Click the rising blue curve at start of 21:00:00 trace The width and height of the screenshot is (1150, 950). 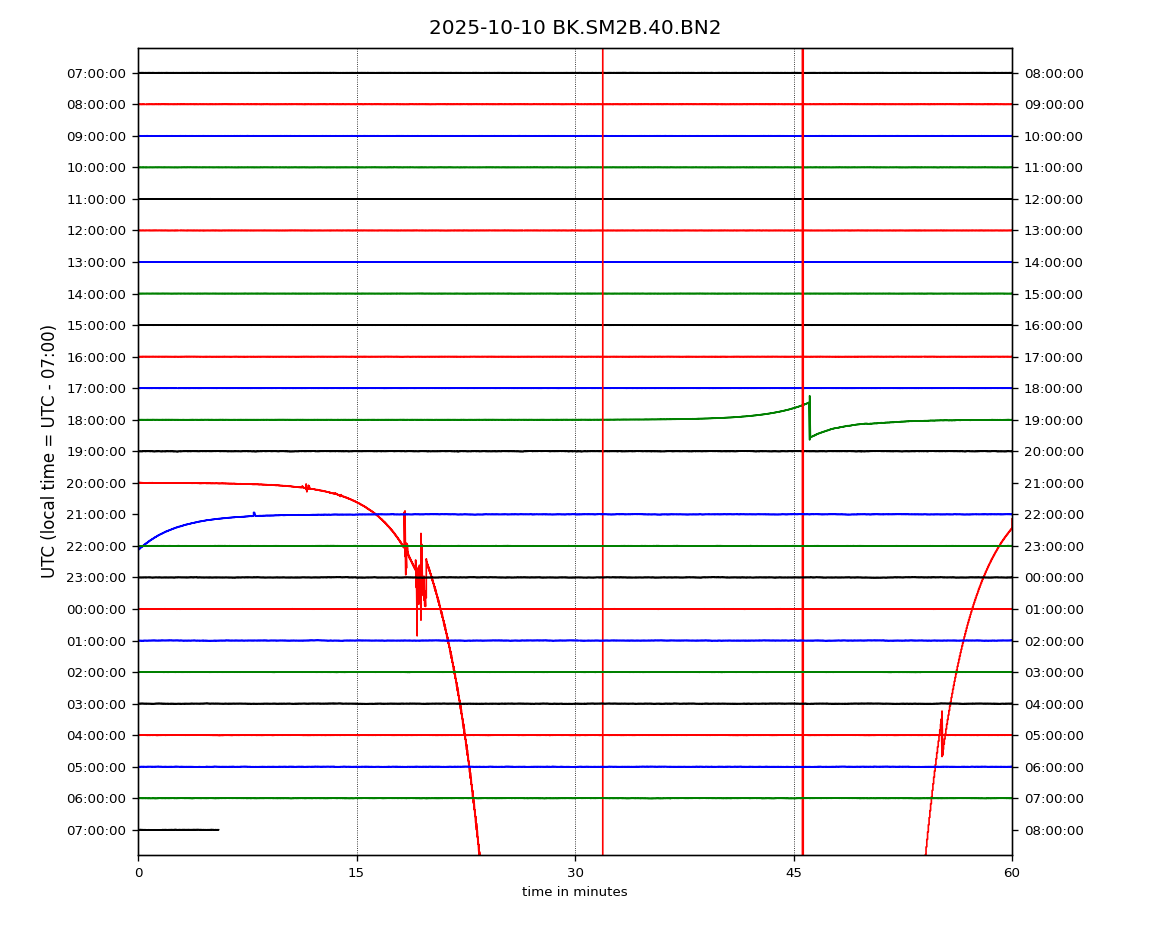click(x=160, y=528)
